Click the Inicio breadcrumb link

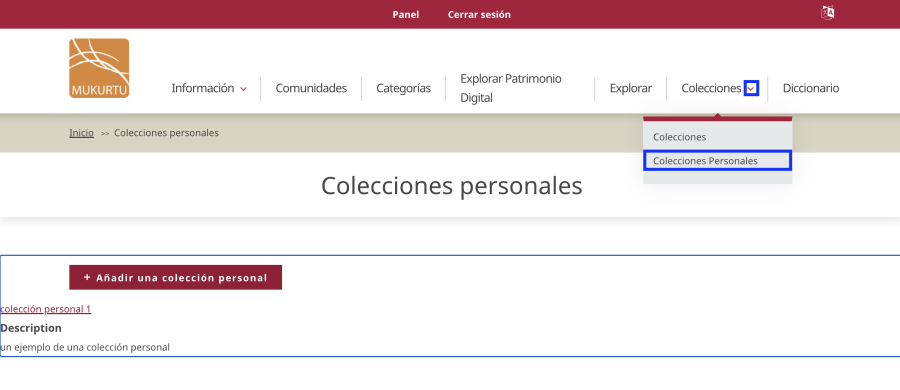point(82,133)
